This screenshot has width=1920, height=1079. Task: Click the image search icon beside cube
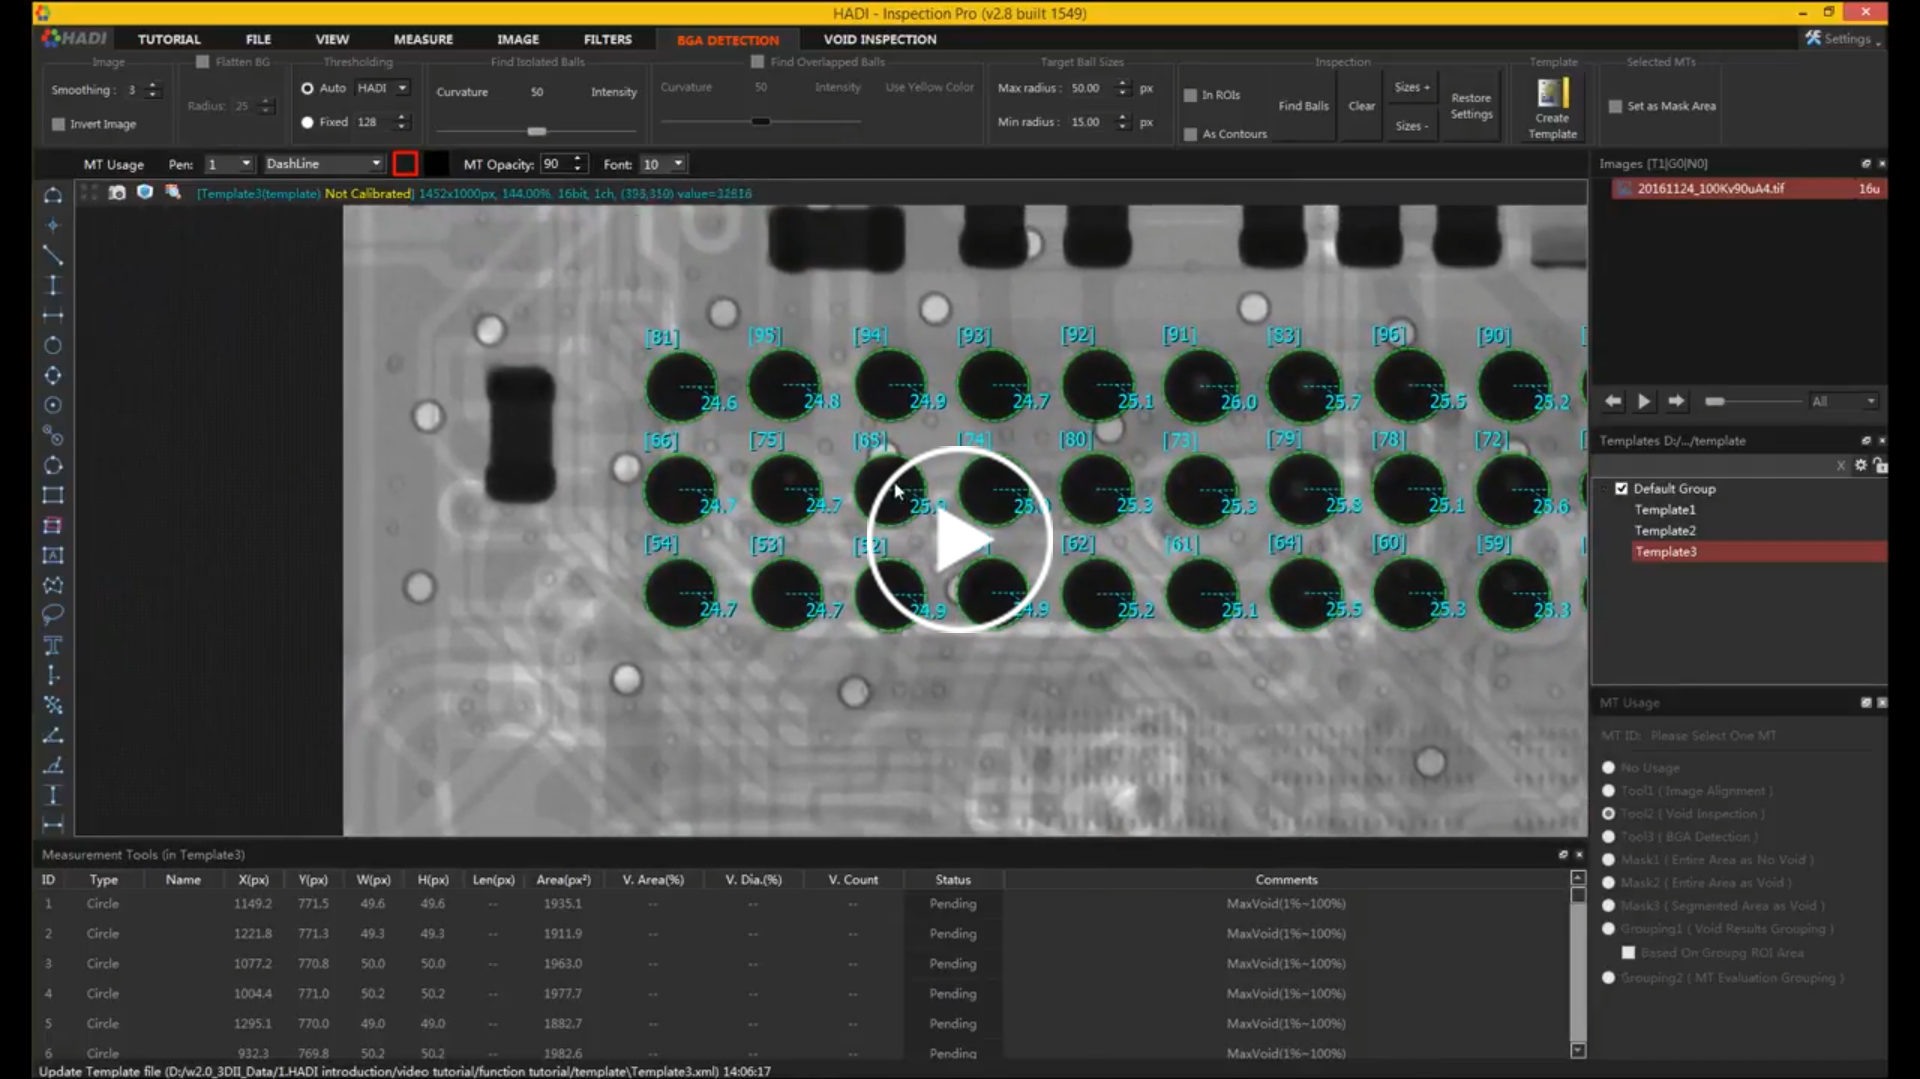173,192
